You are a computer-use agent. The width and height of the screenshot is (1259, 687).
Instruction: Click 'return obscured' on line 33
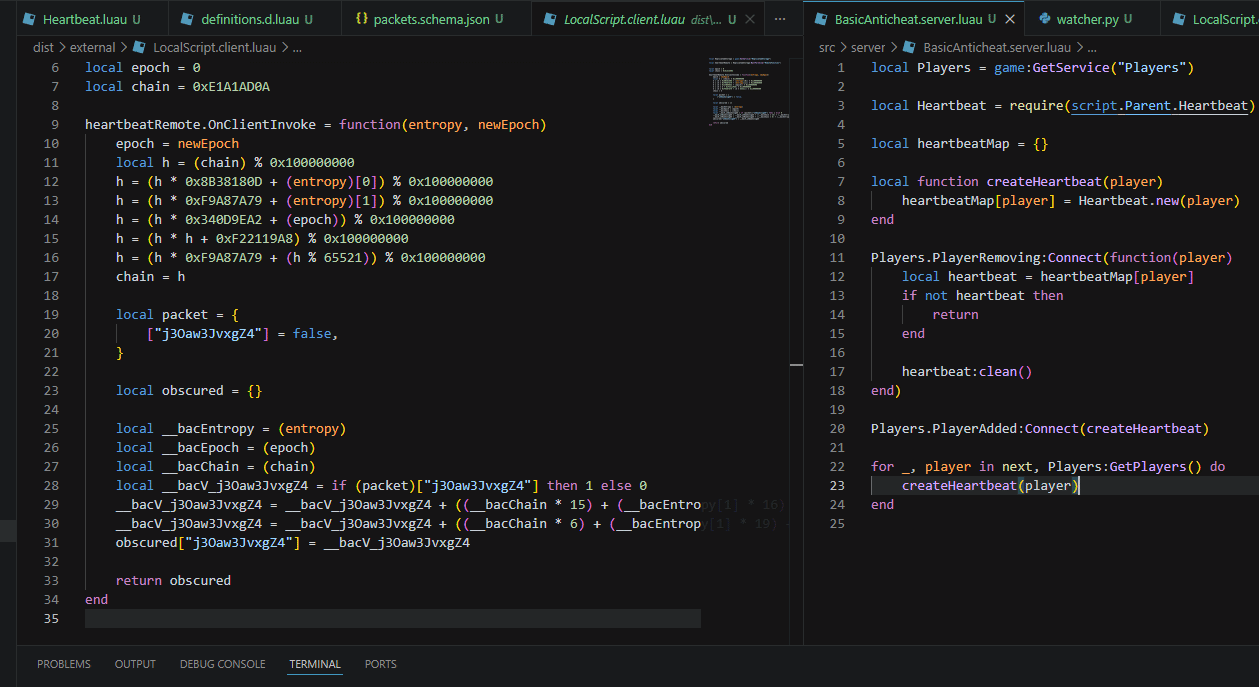tap(173, 580)
